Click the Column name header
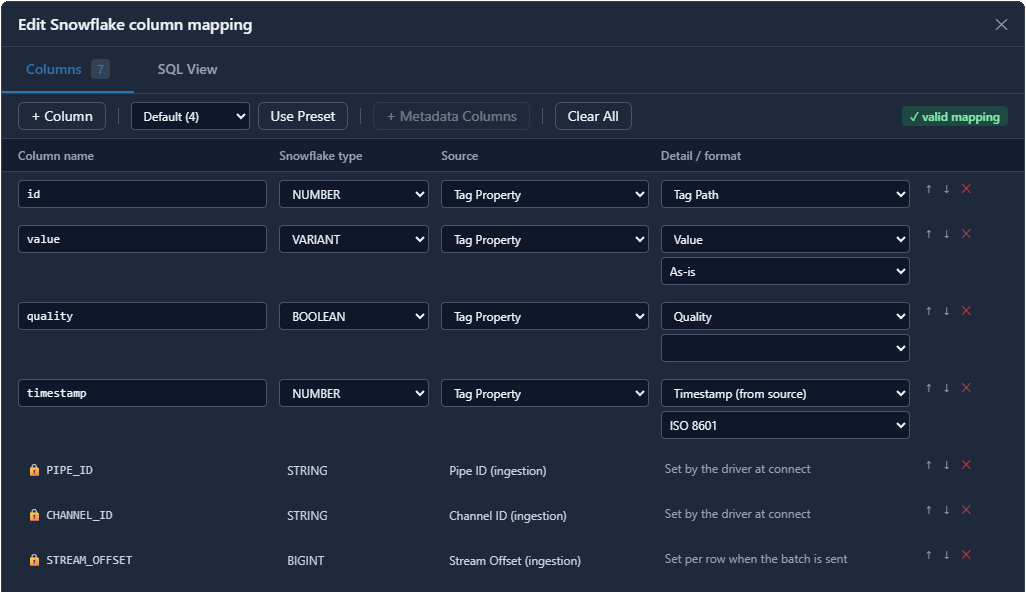This screenshot has height=592, width=1026. click(x=56, y=156)
